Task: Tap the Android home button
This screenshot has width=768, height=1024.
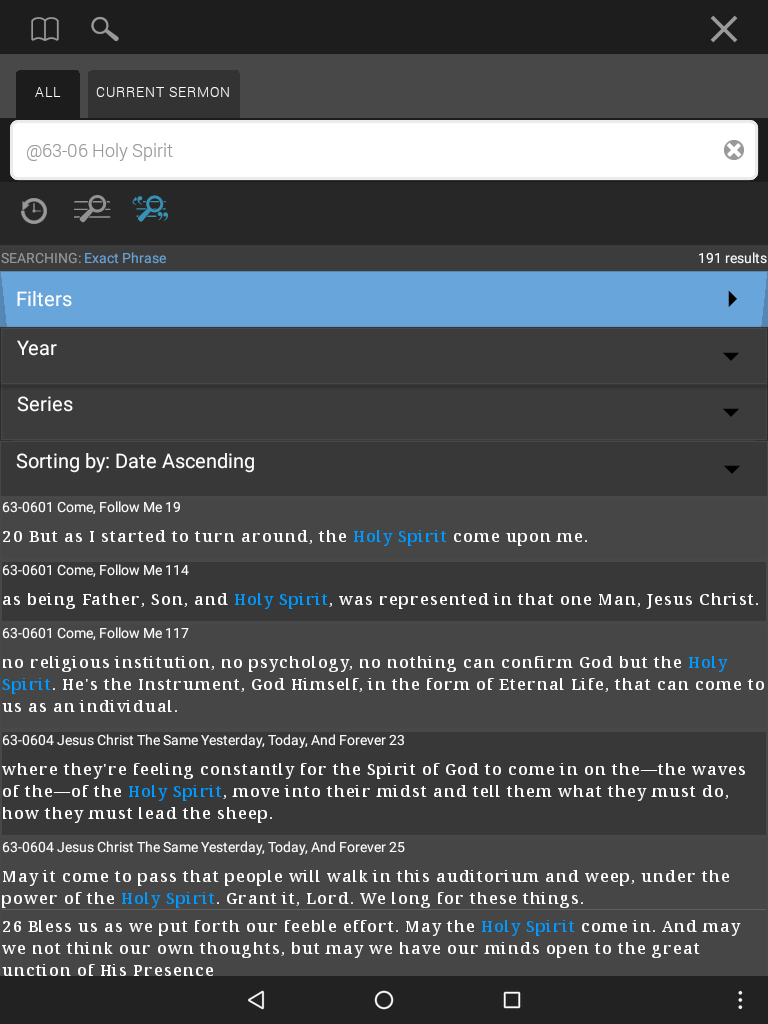Action: pos(384,1000)
